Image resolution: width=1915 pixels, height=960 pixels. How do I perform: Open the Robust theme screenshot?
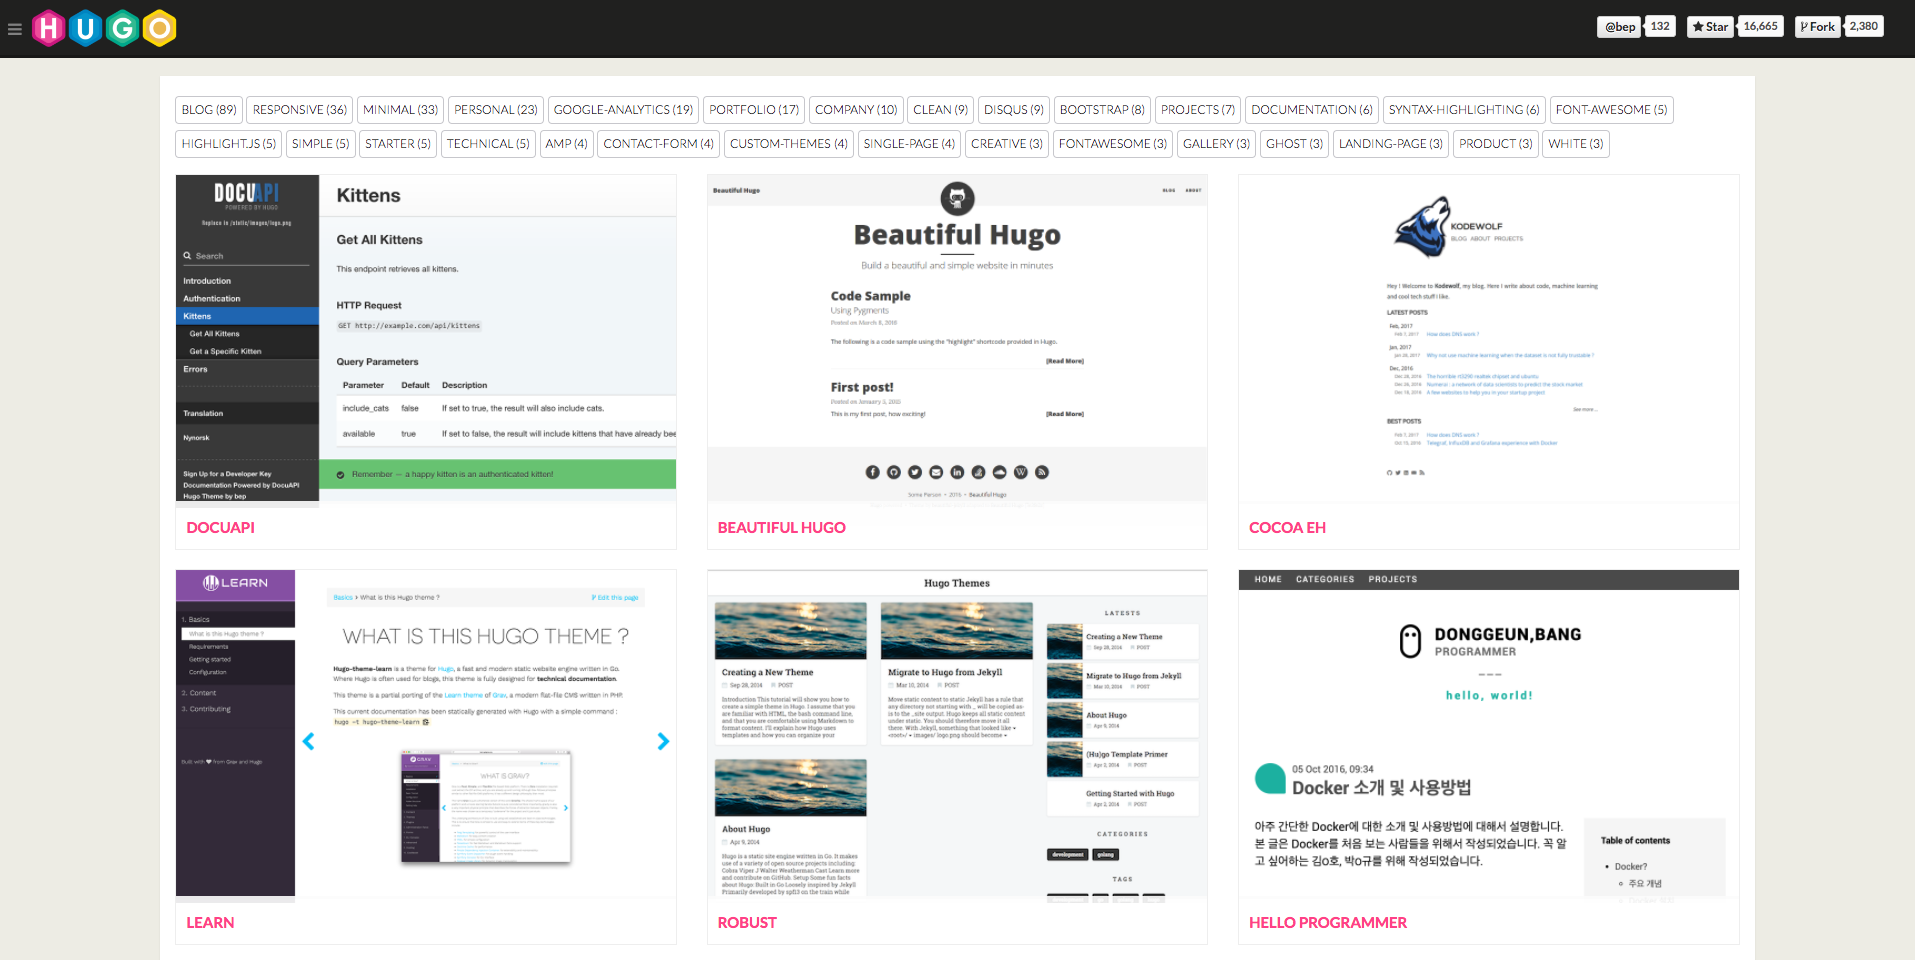click(x=957, y=736)
